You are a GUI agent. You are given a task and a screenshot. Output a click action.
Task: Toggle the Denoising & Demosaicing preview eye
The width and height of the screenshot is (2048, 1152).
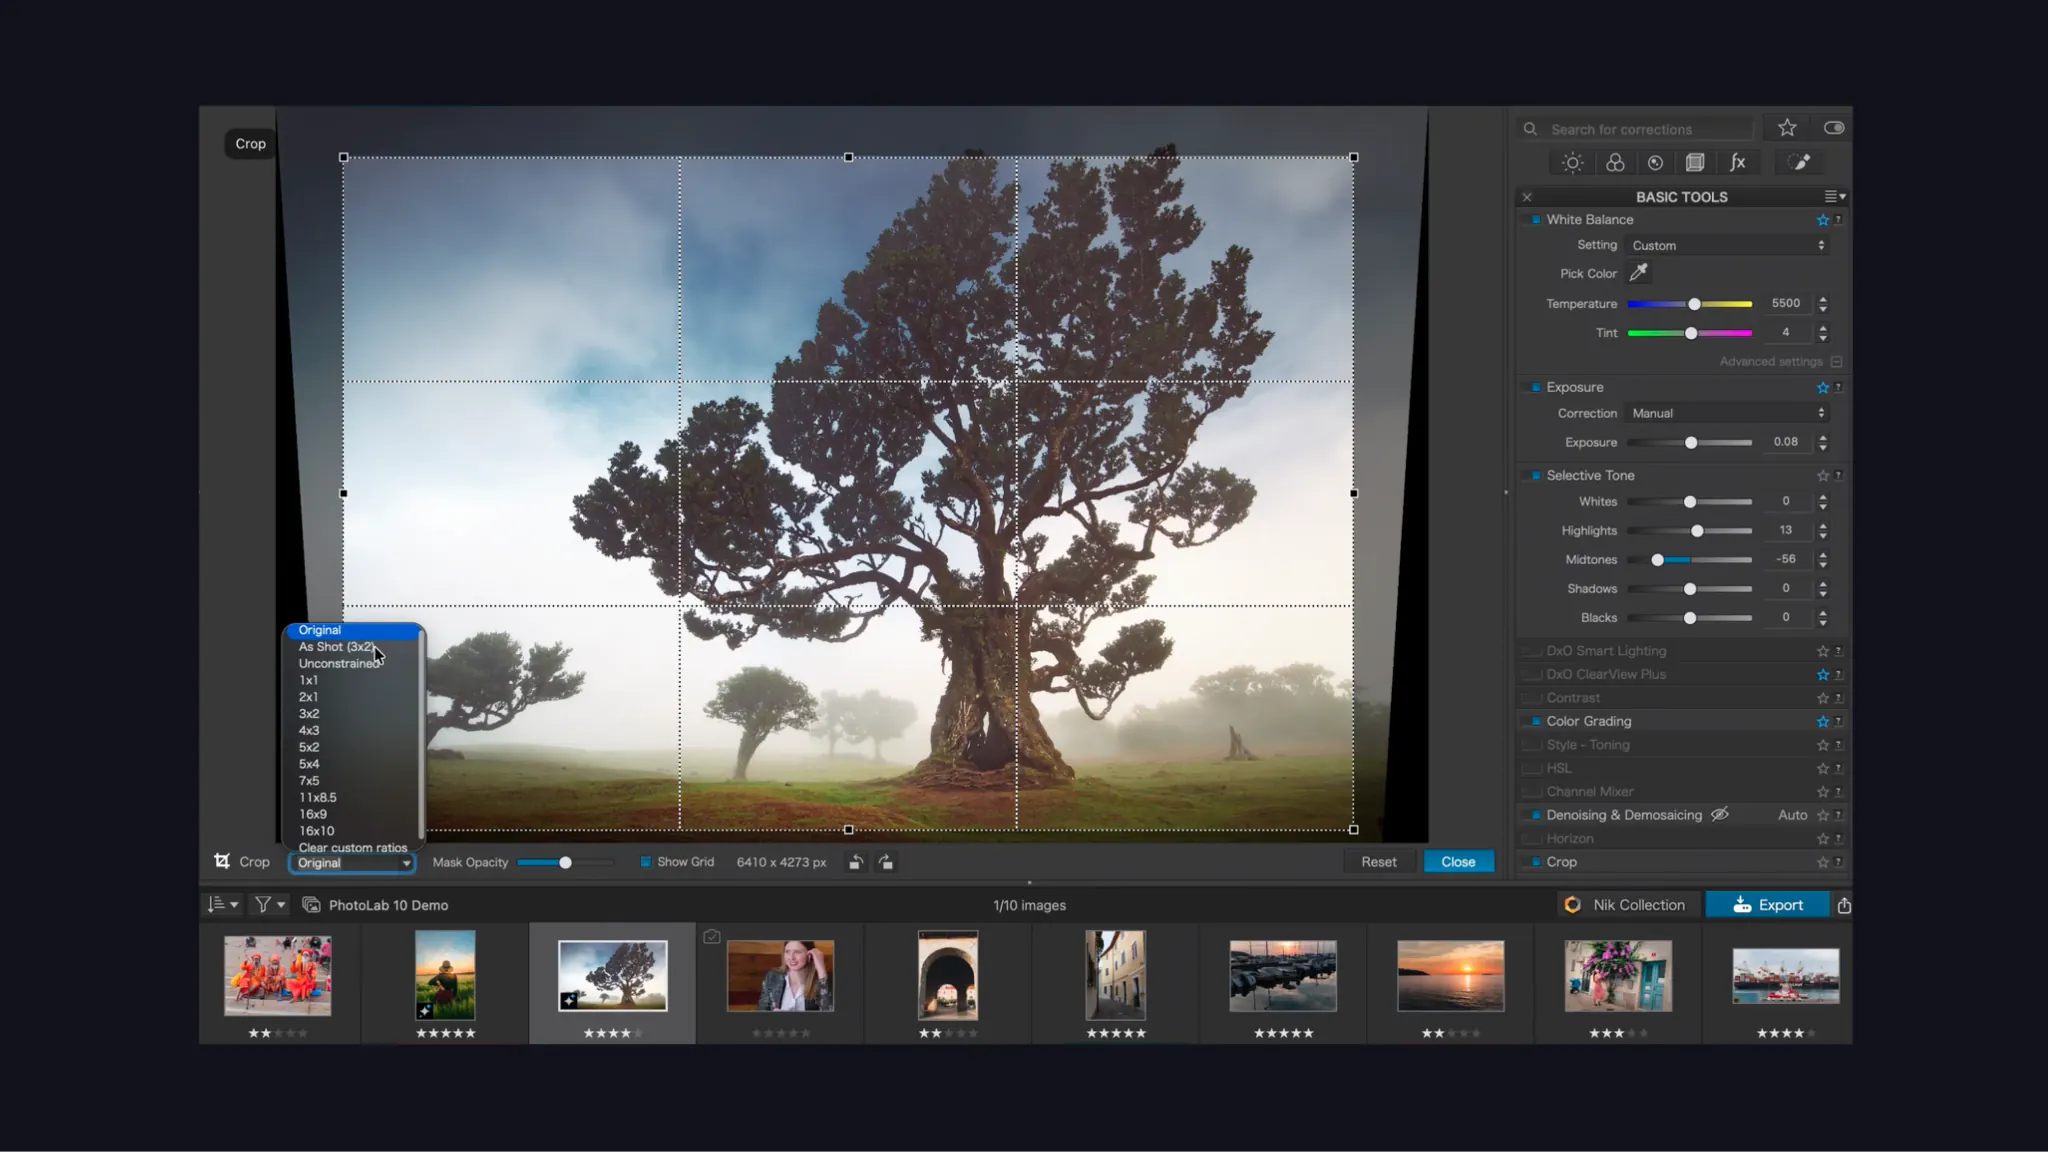1720,815
